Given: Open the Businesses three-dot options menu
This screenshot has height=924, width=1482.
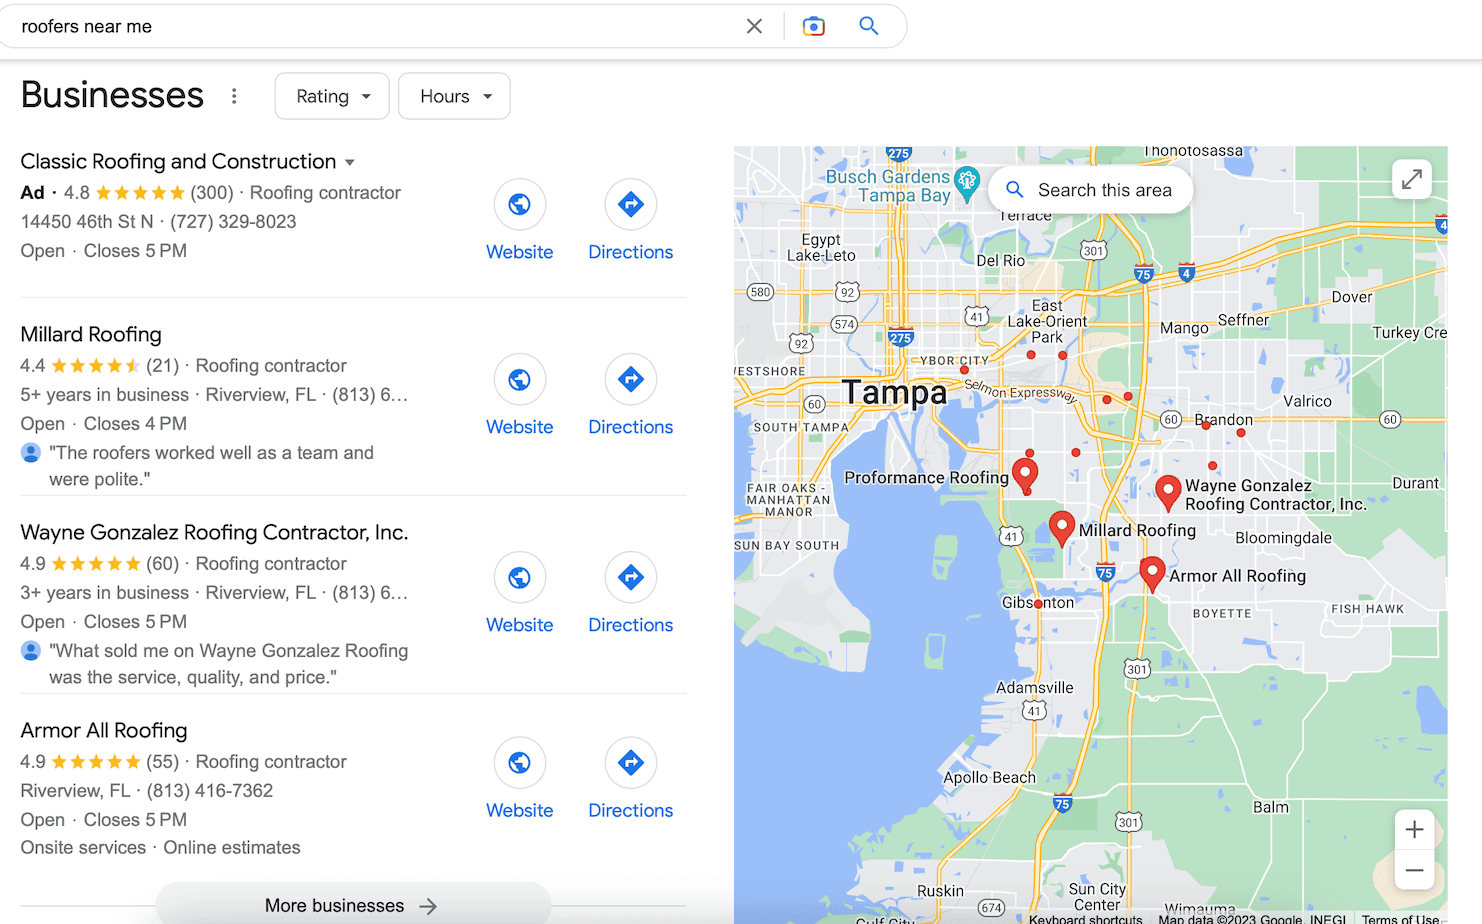Looking at the screenshot, I should point(234,96).
